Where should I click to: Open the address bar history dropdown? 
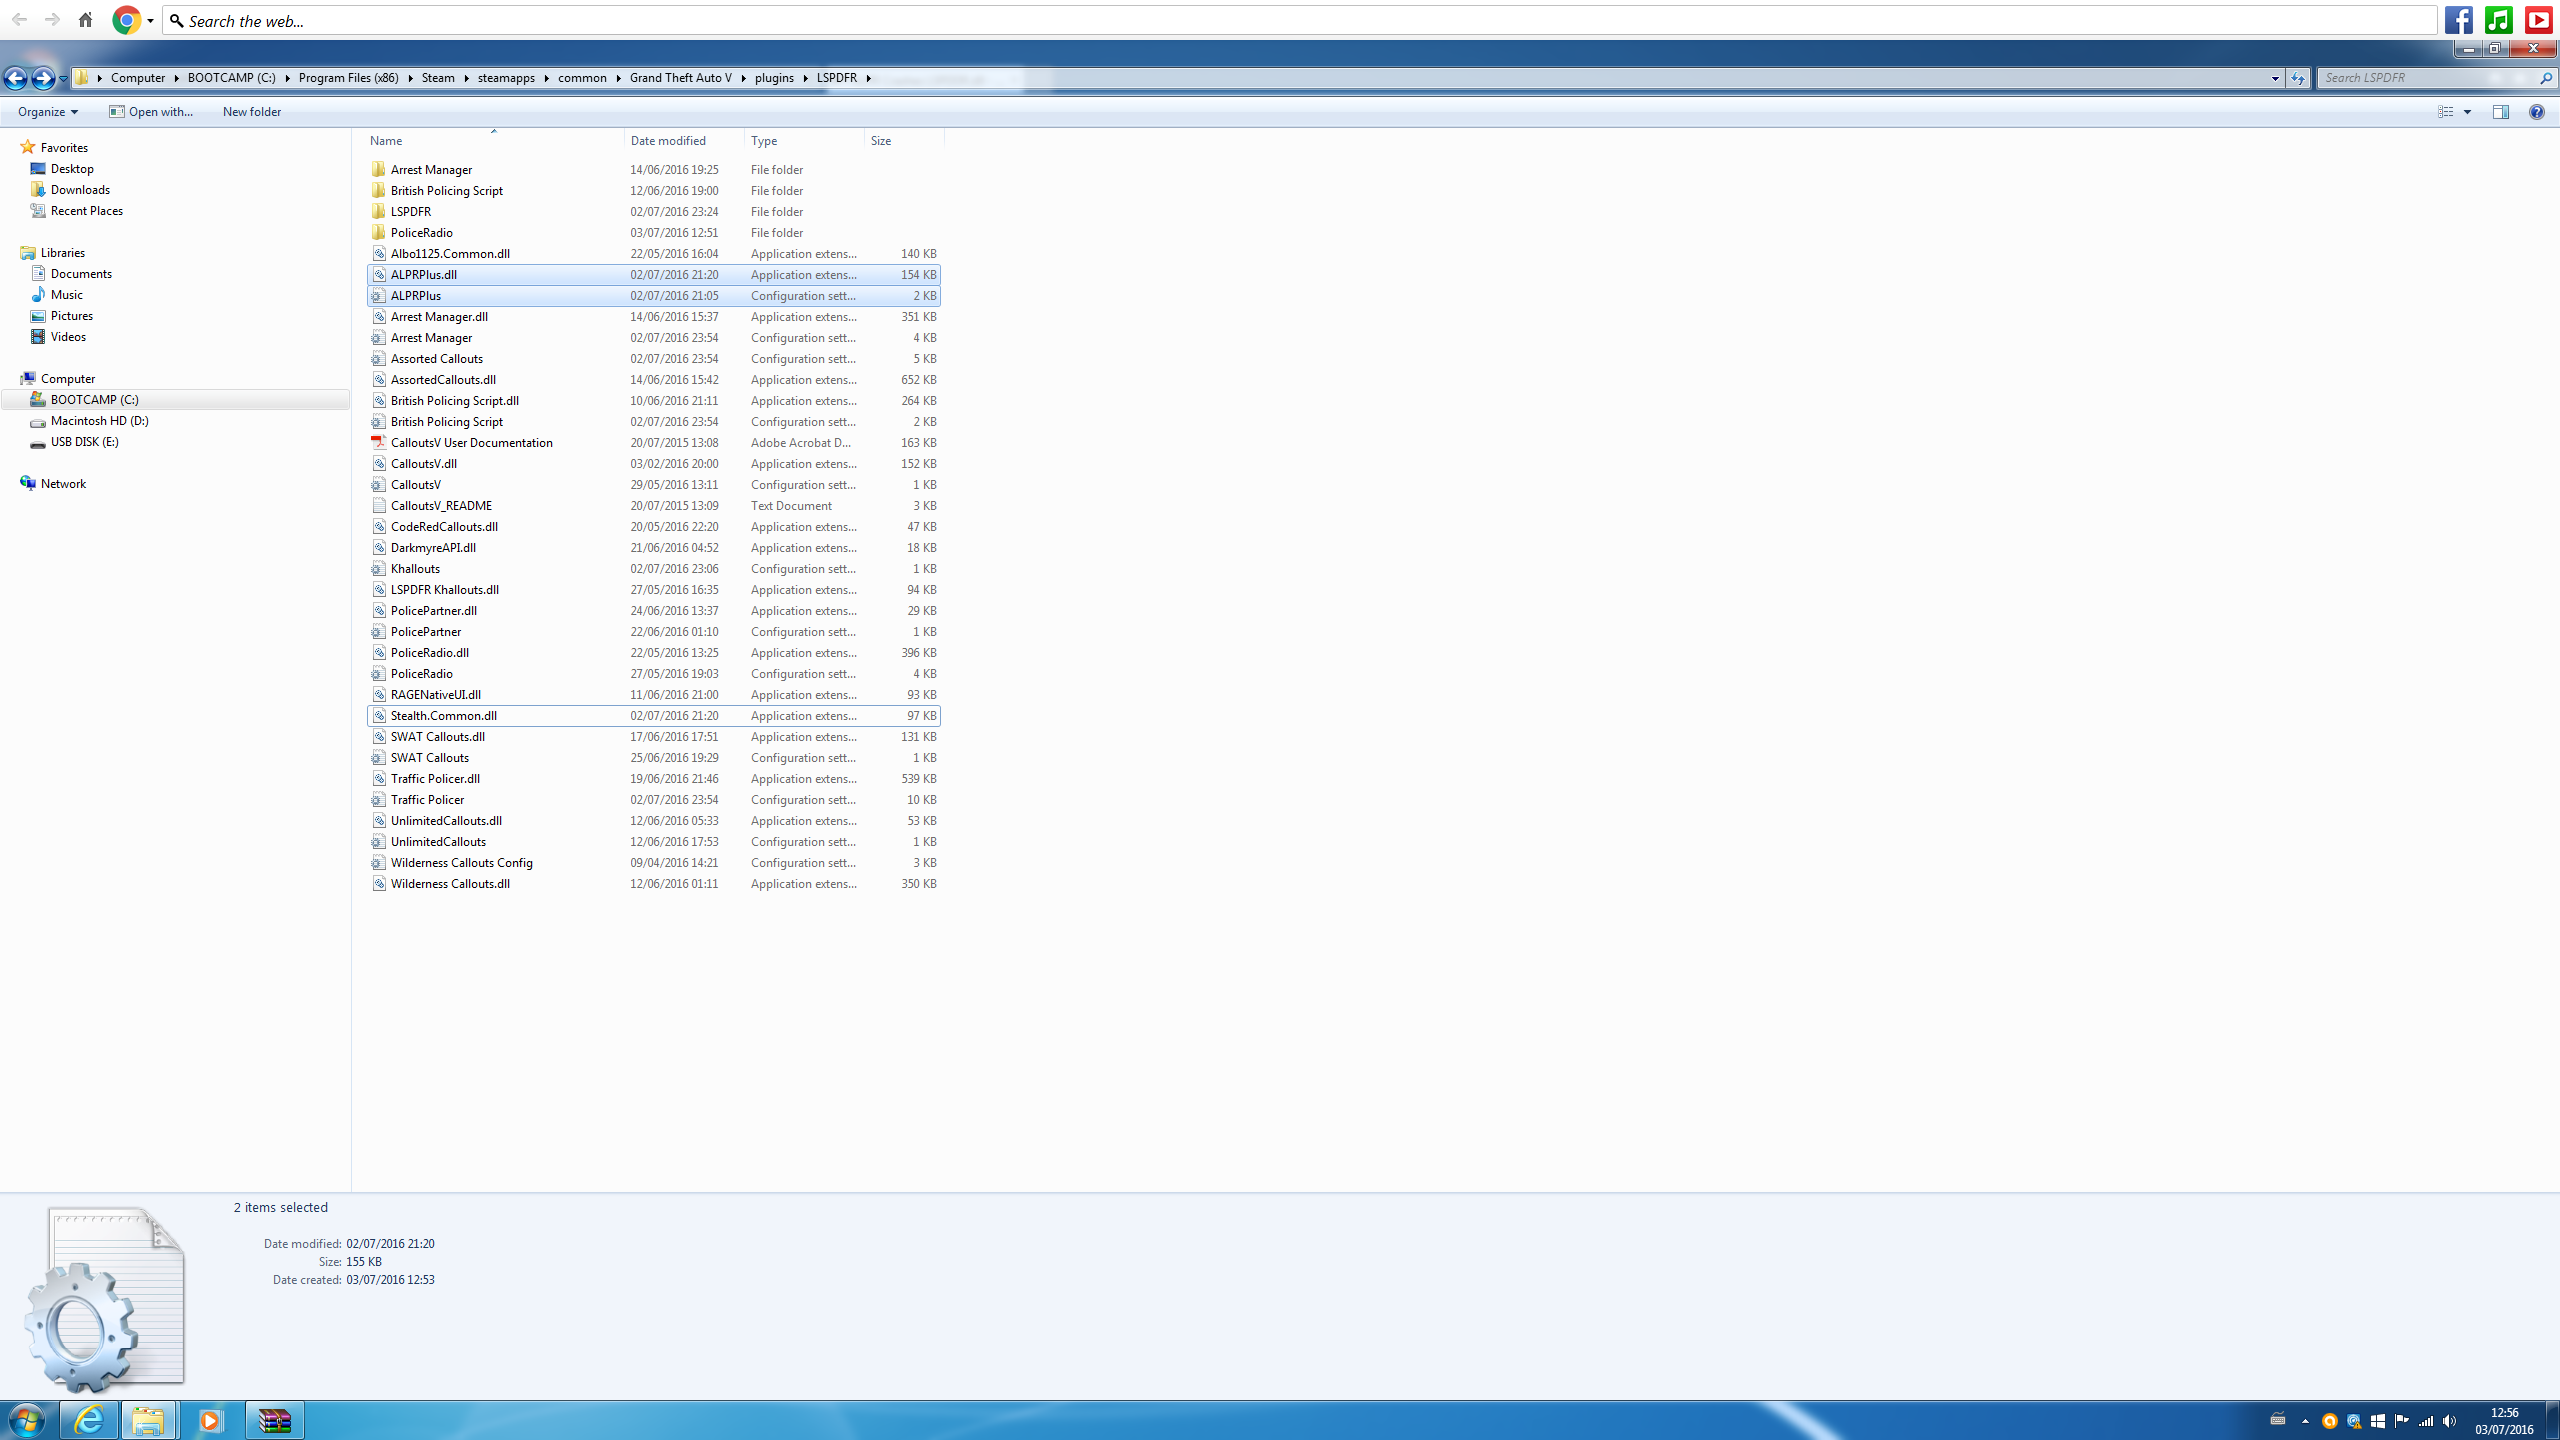click(x=2275, y=78)
